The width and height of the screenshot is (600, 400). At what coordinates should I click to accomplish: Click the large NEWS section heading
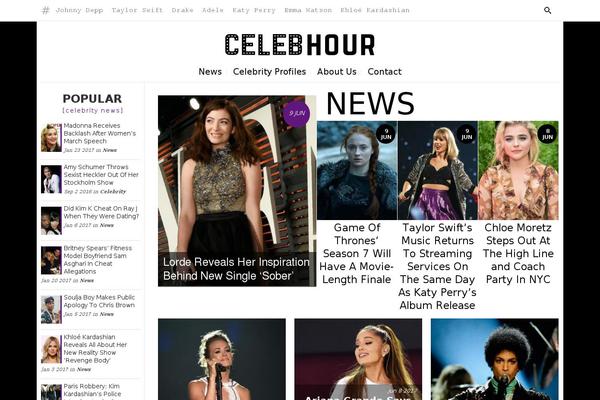370,103
